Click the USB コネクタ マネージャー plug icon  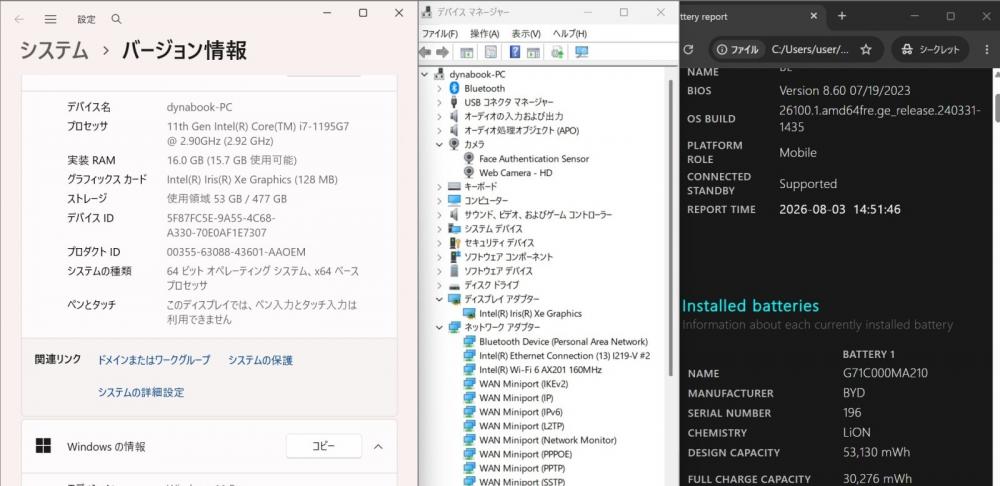pyautogui.click(x=454, y=102)
